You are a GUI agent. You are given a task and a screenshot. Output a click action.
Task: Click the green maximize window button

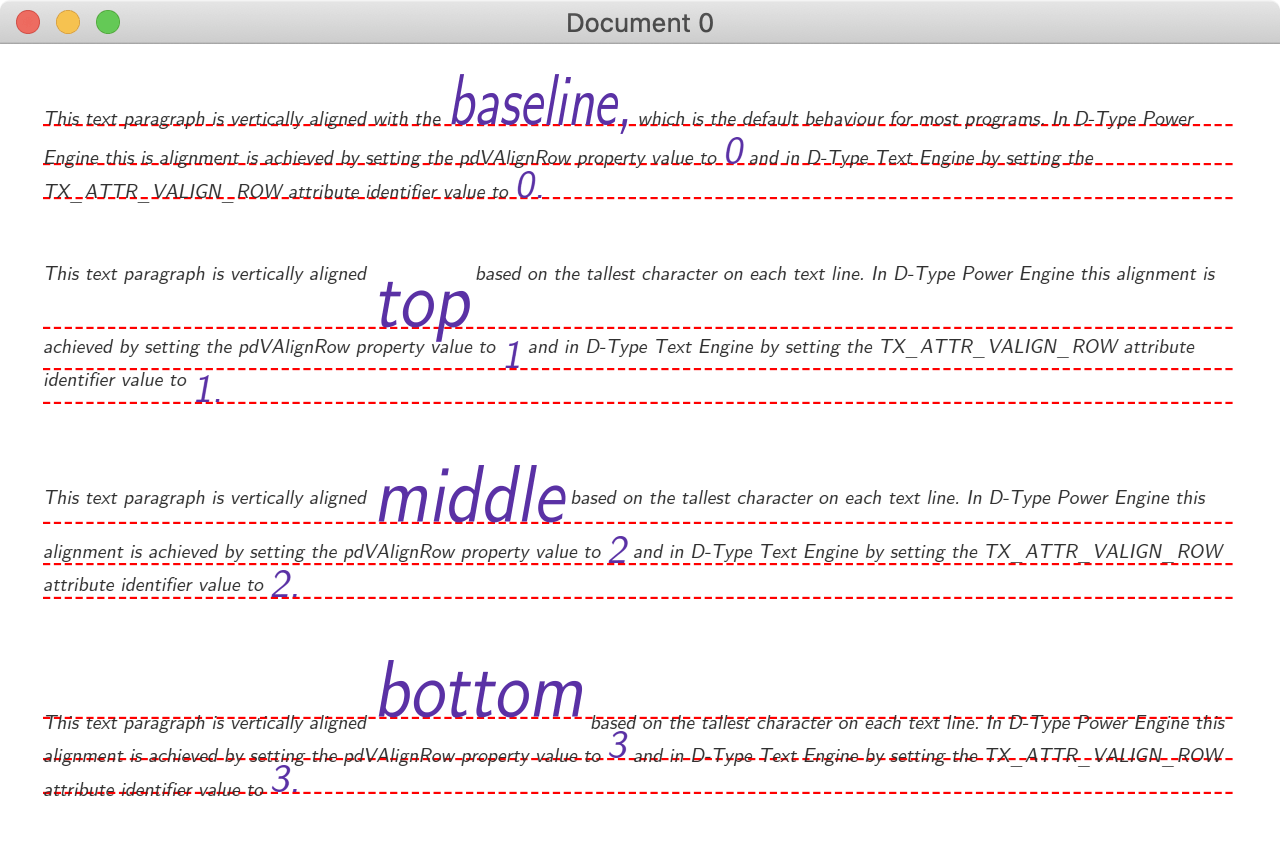pos(108,22)
